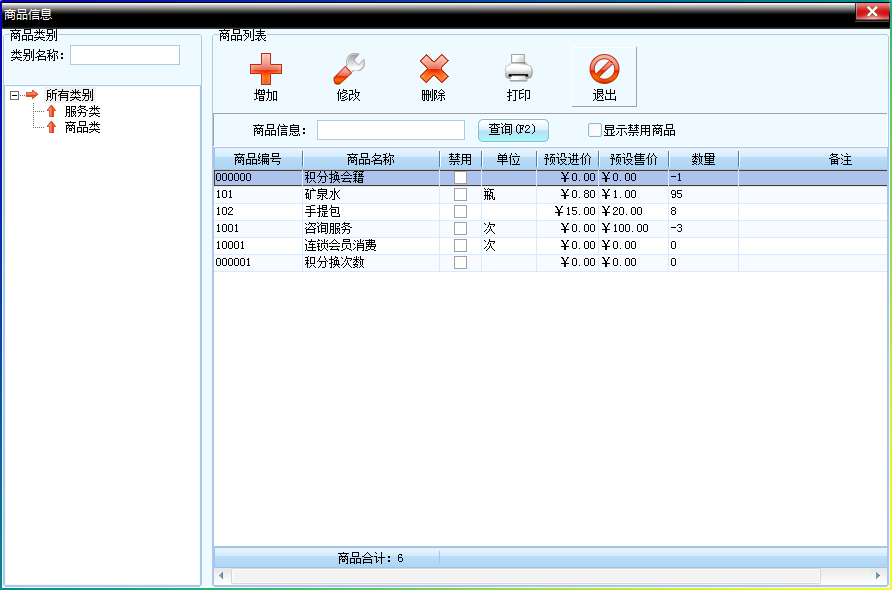This screenshot has height=590, width=892.
Task: Click the red plus Add (增加) icon
Action: [x=265, y=69]
